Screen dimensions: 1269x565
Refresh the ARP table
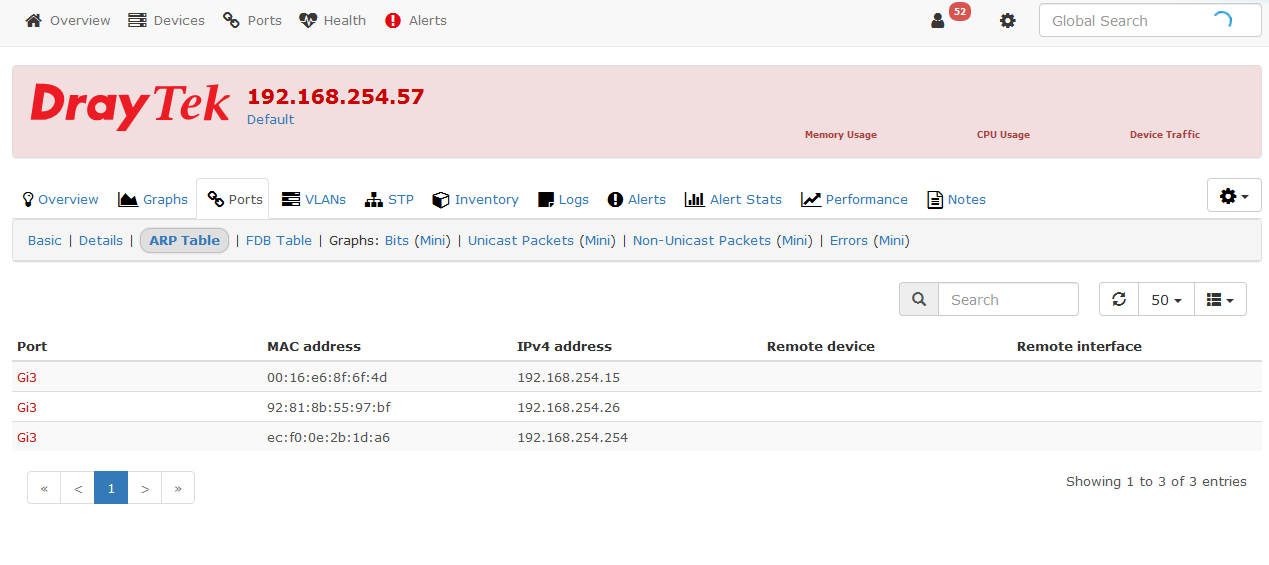pyautogui.click(x=1119, y=300)
